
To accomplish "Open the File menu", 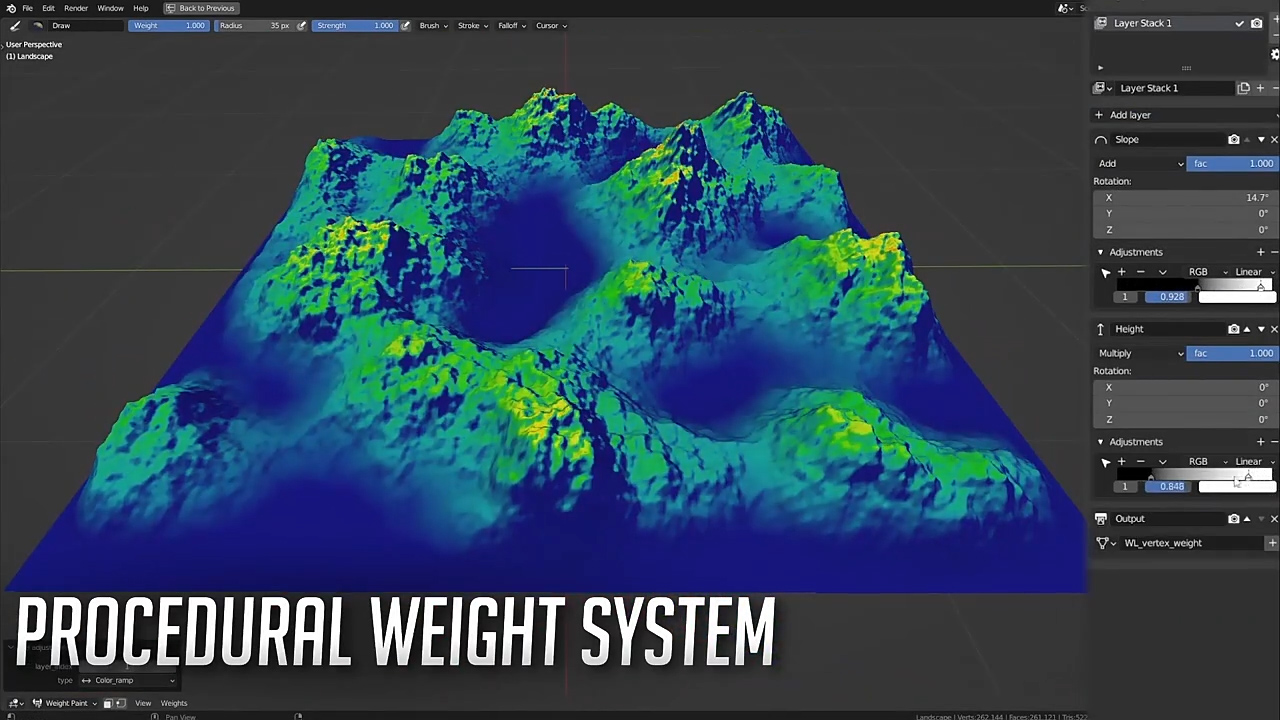I will tap(28, 8).
